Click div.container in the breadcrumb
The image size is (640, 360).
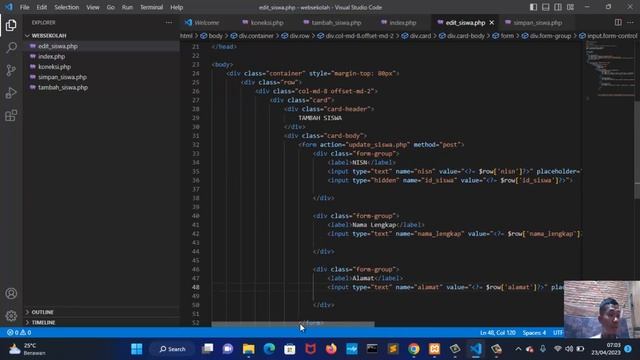click(252, 36)
